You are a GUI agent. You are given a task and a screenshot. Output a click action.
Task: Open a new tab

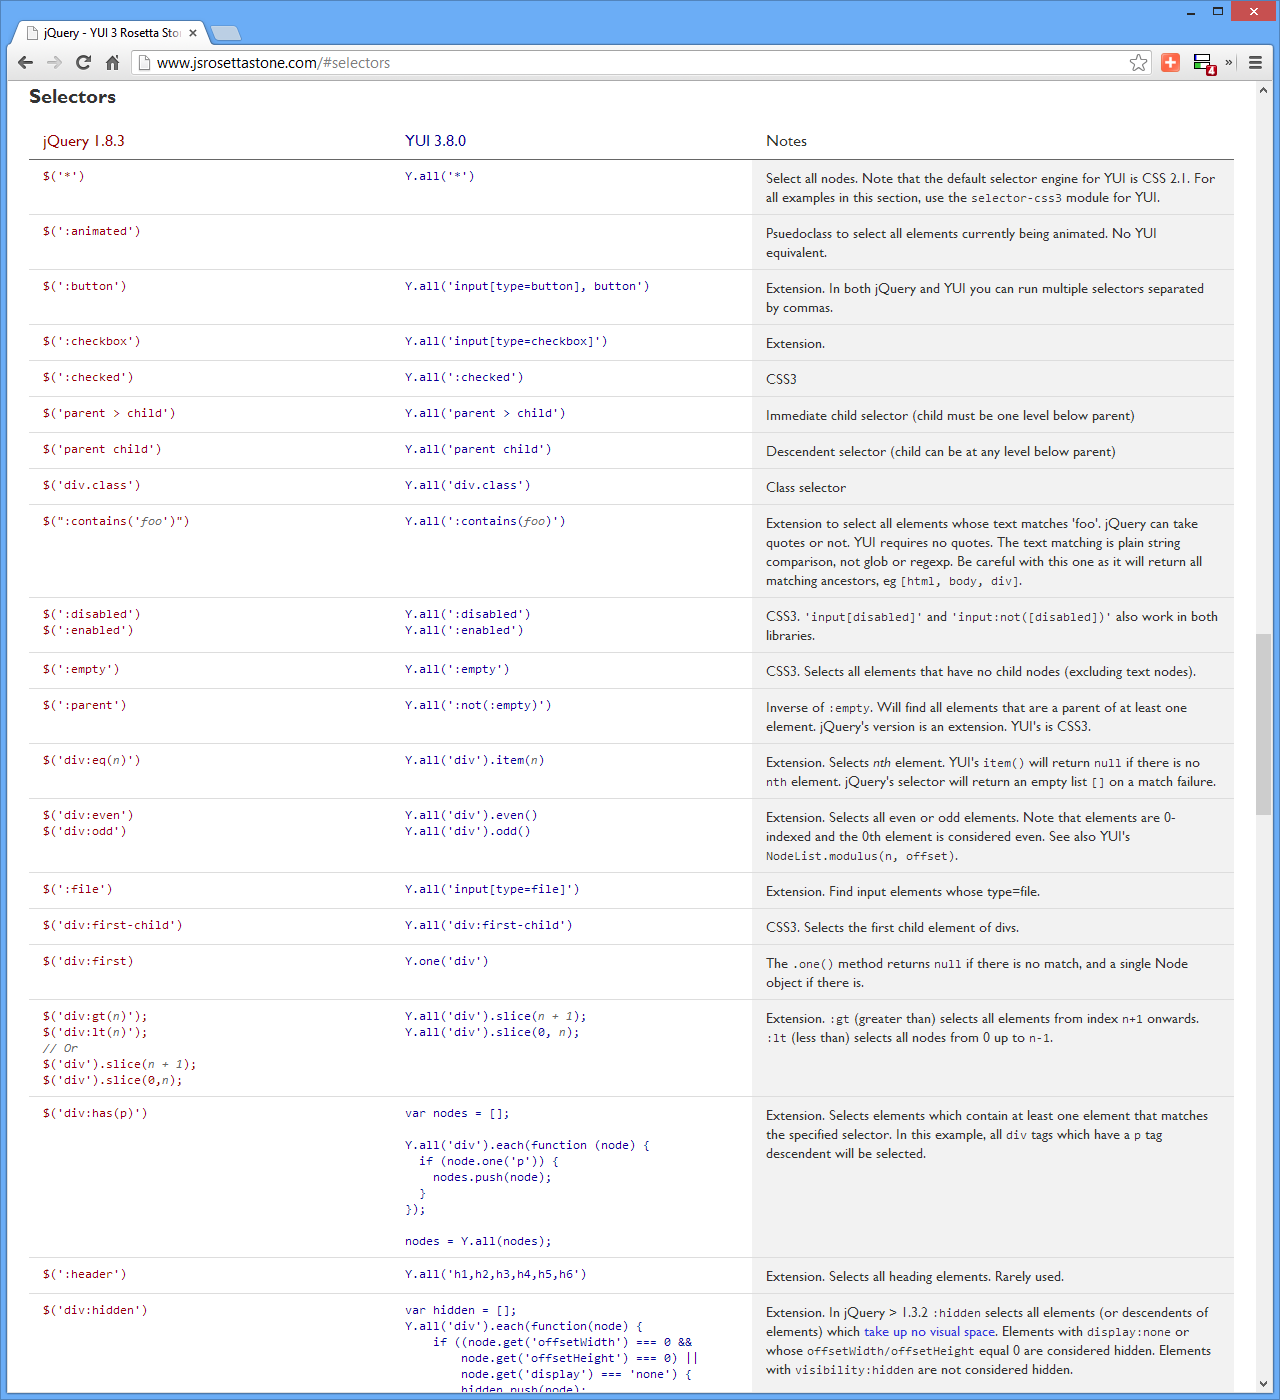[x=226, y=34]
